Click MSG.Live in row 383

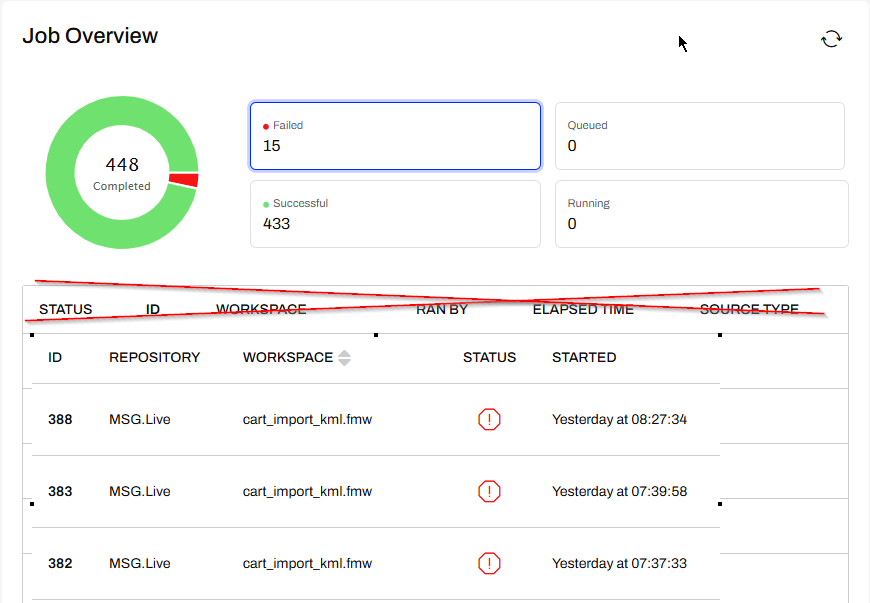pos(139,491)
